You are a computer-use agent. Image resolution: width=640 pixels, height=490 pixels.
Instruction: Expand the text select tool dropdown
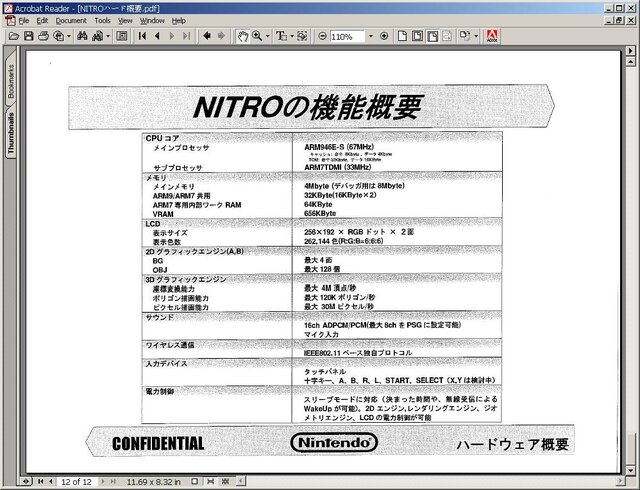290,36
